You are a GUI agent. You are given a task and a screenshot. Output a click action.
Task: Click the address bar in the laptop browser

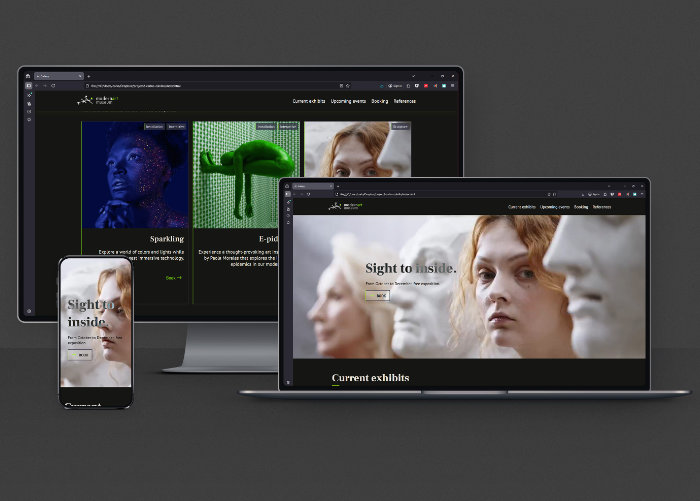[446, 194]
